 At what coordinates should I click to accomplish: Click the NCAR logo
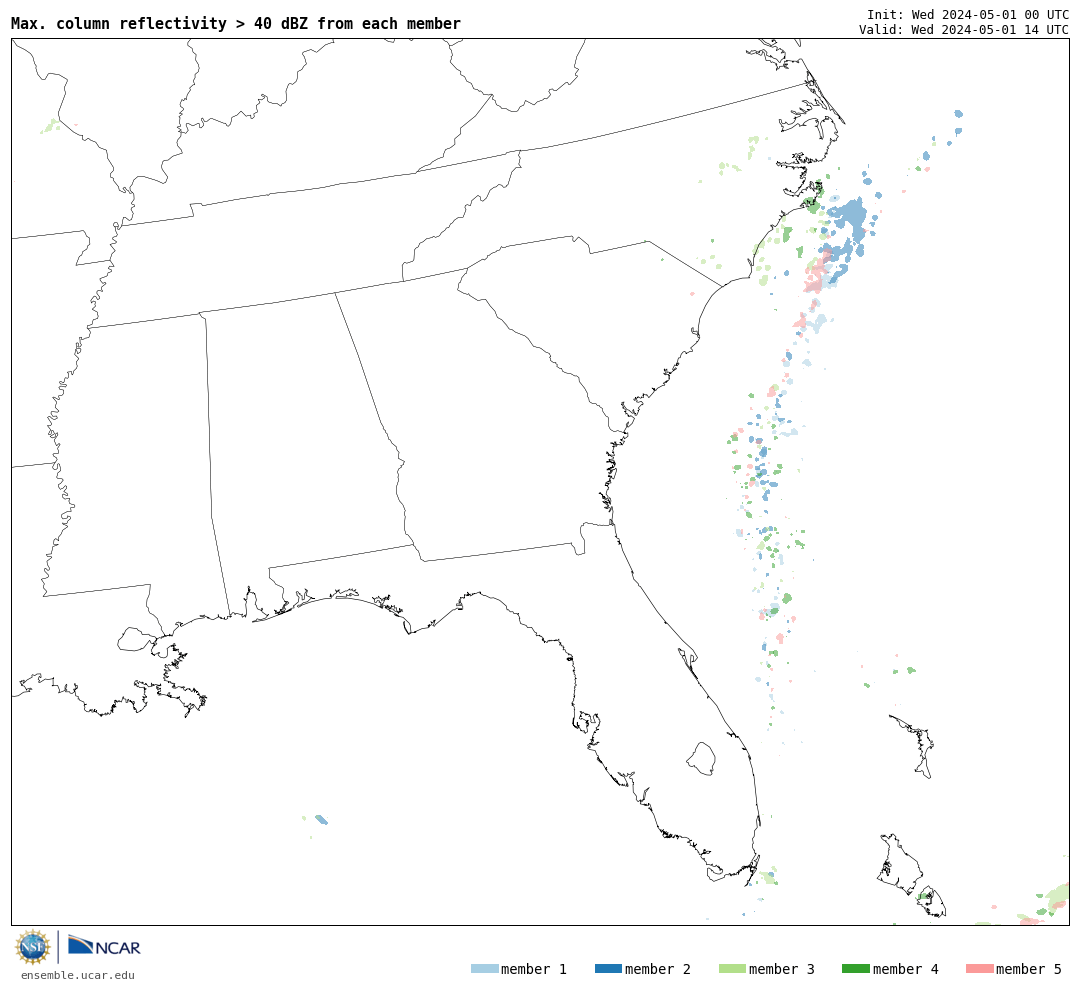pyautogui.click(x=105, y=946)
